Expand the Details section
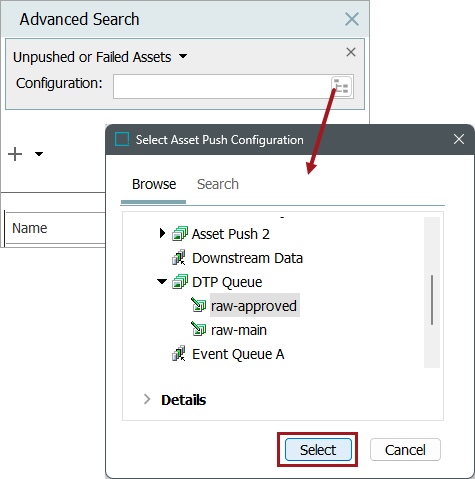Viewport: 475px width, 479px height. click(x=147, y=399)
